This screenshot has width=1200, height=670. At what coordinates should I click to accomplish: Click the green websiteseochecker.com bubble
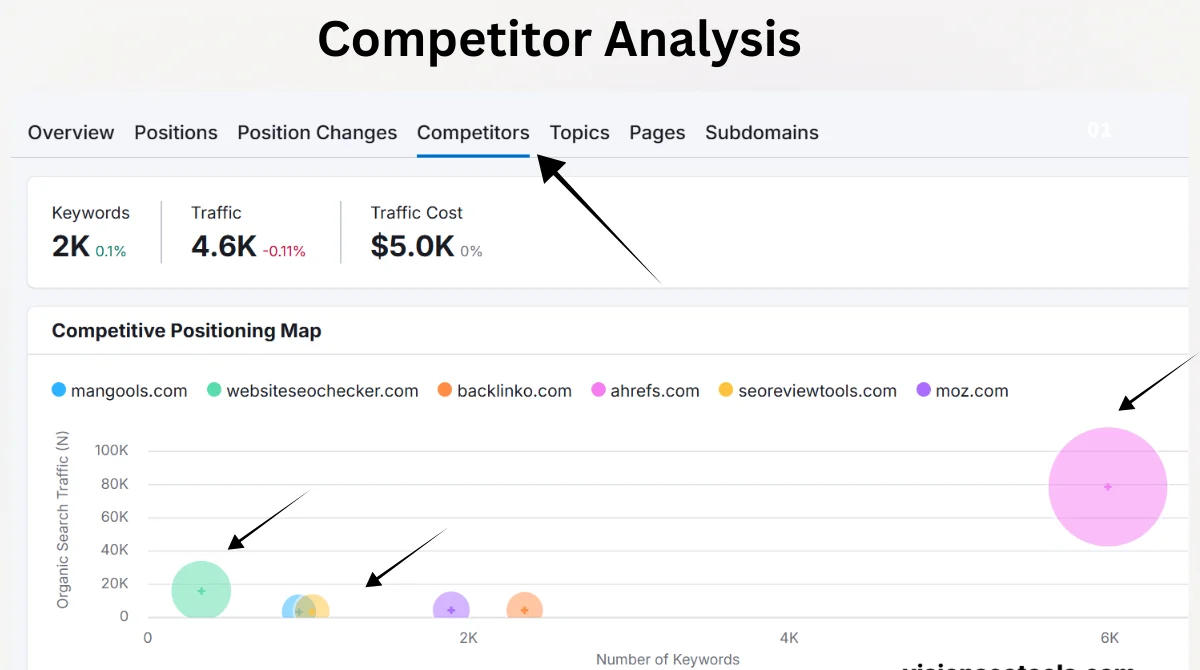[201, 591]
